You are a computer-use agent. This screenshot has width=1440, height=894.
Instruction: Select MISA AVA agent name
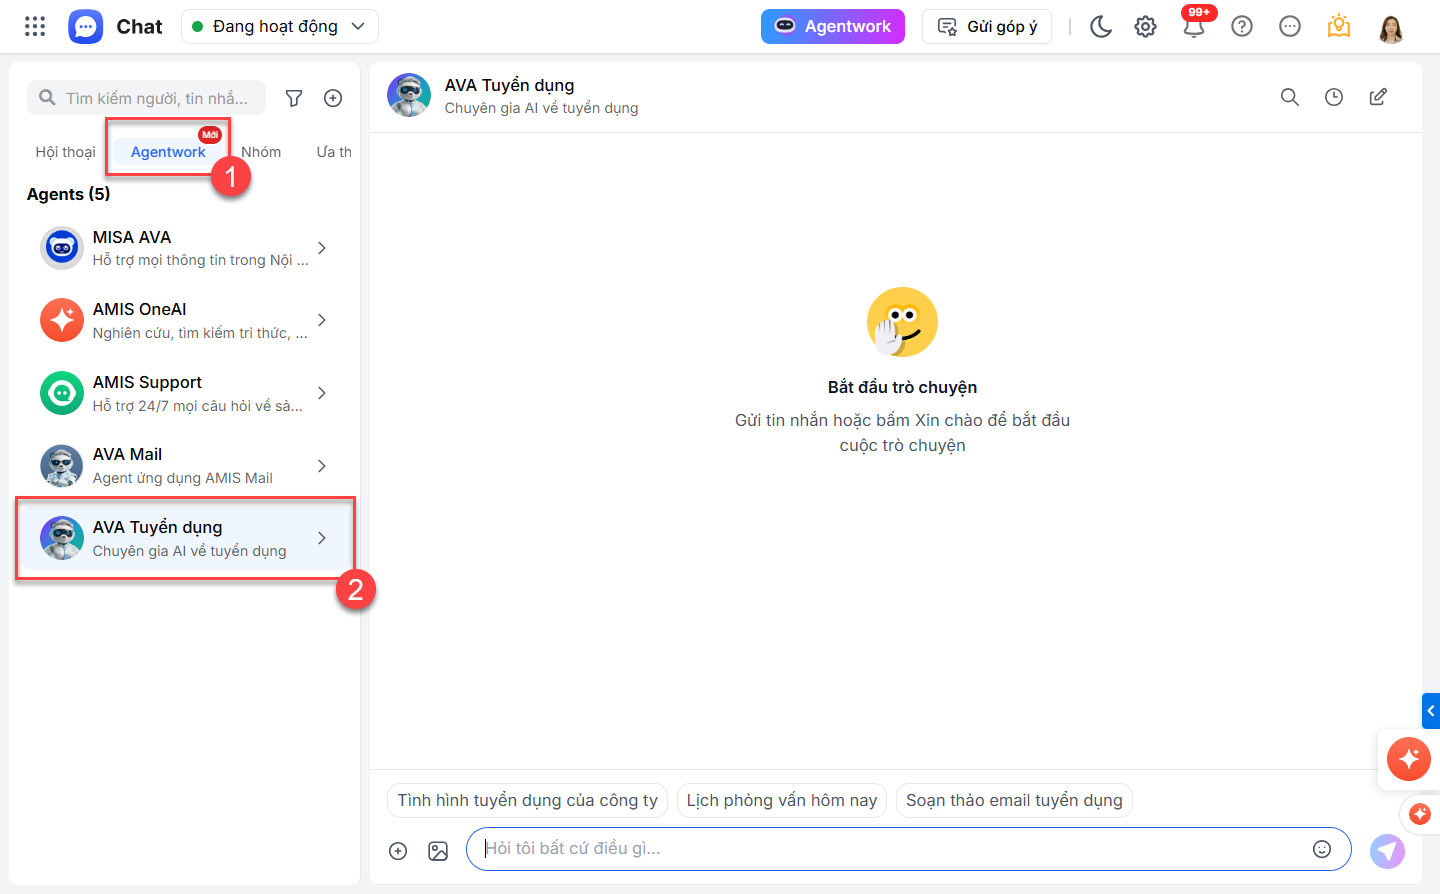click(132, 237)
